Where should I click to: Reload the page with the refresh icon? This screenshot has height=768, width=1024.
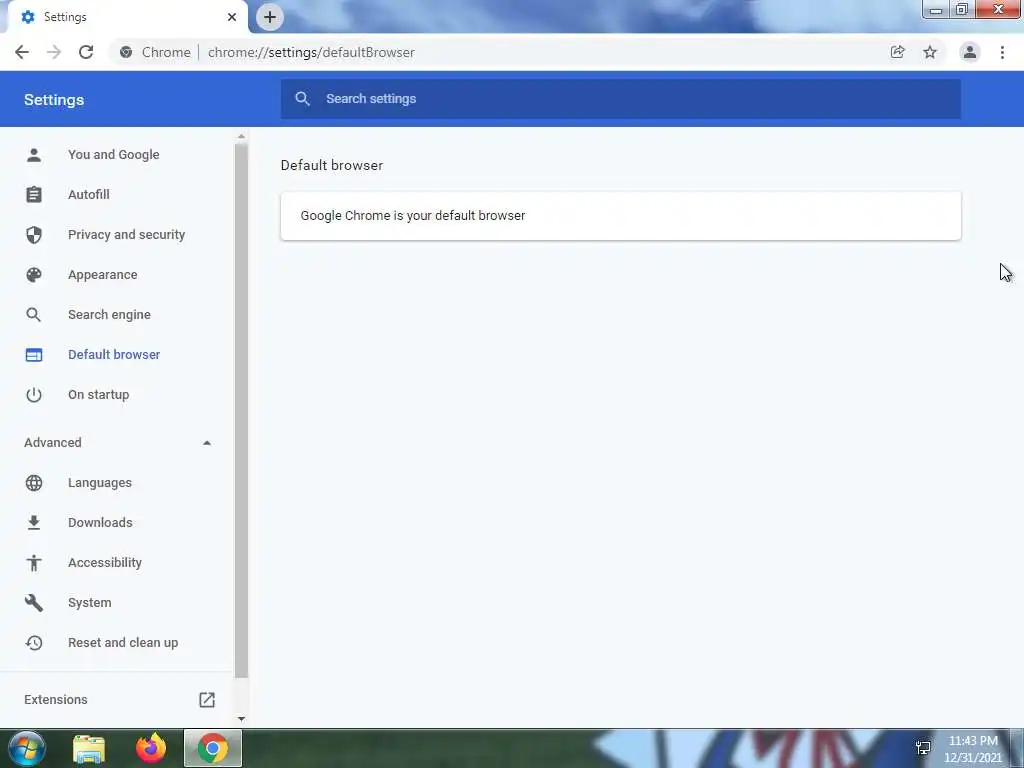86,52
